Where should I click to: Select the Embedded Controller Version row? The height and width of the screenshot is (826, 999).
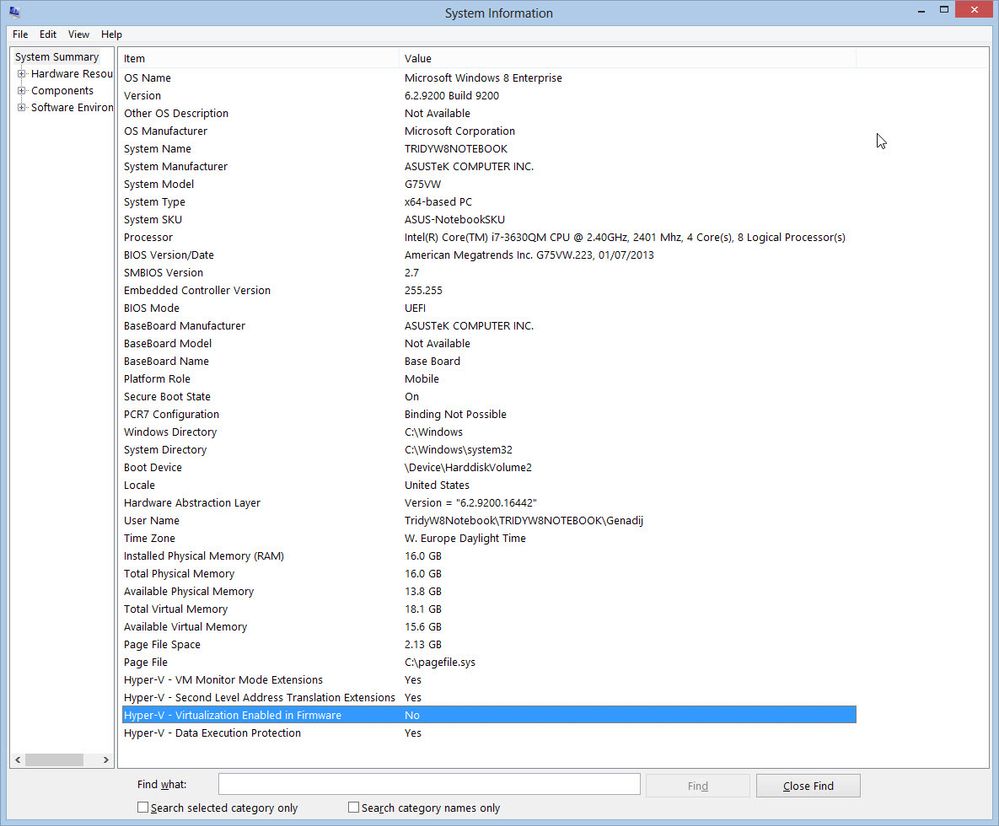[x=489, y=291]
